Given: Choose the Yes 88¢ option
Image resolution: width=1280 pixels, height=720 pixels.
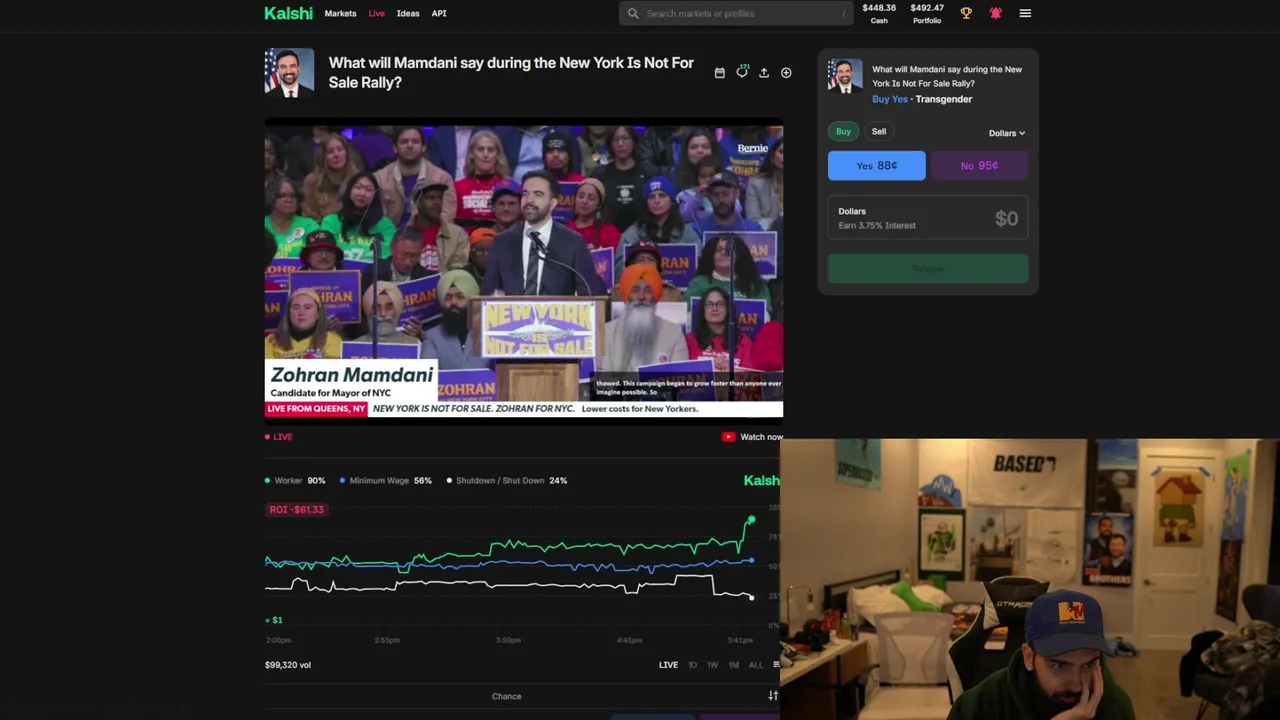Looking at the screenshot, I should [x=877, y=165].
